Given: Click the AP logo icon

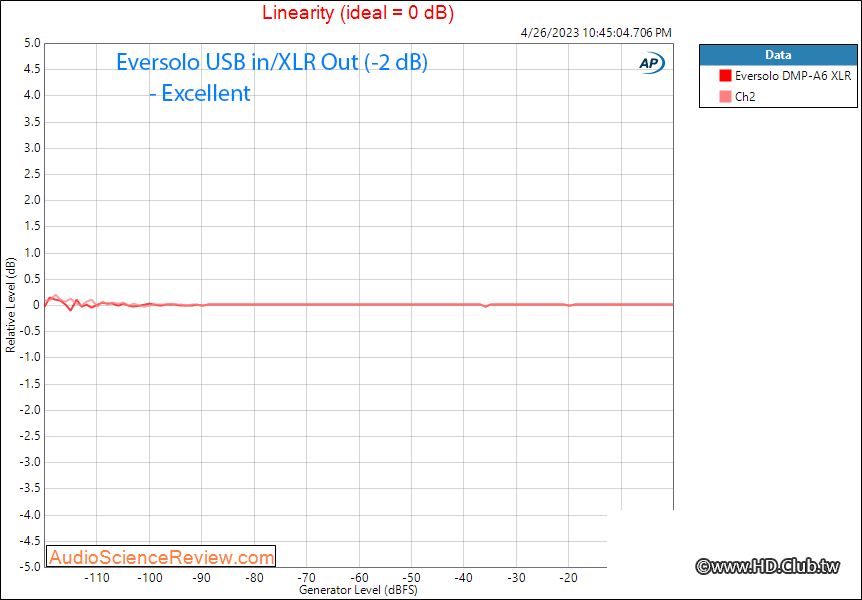Looking at the screenshot, I should click(x=651, y=63).
